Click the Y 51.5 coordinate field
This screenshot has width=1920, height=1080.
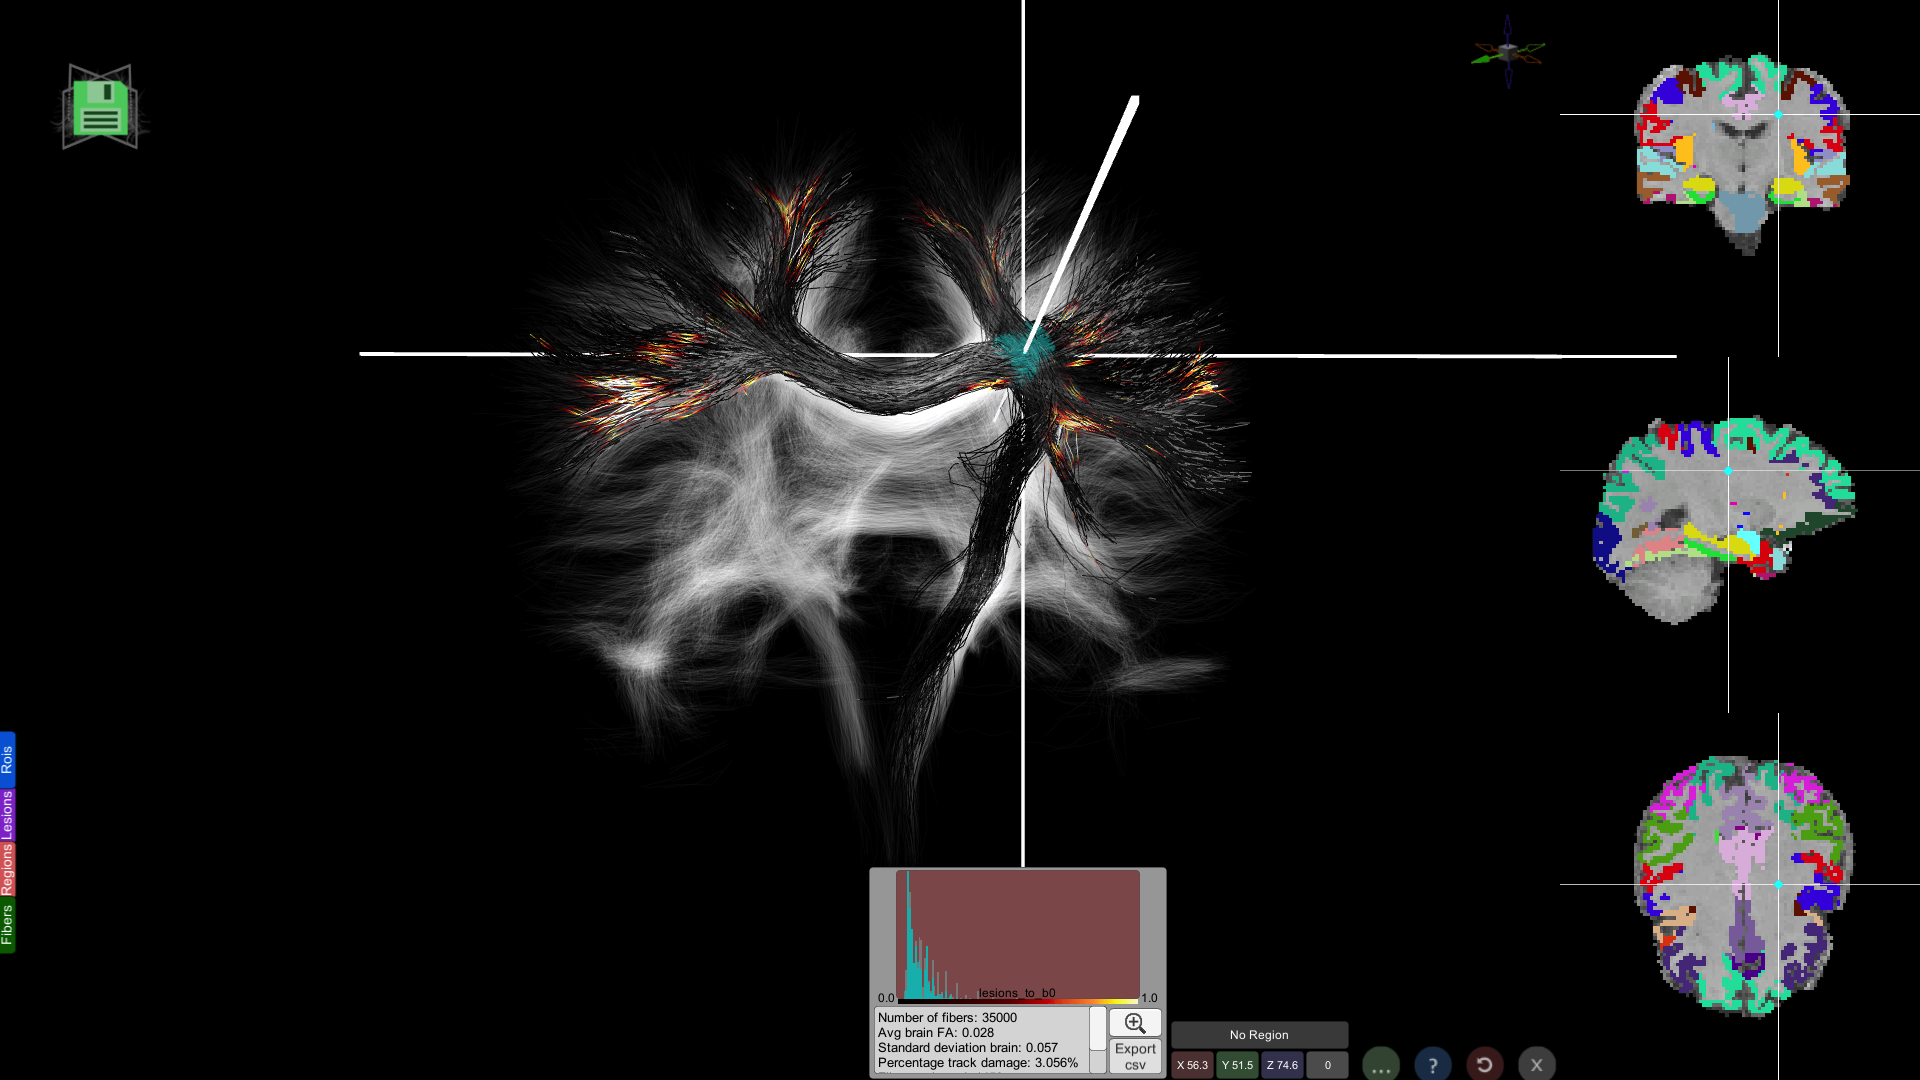coord(1237,1065)
